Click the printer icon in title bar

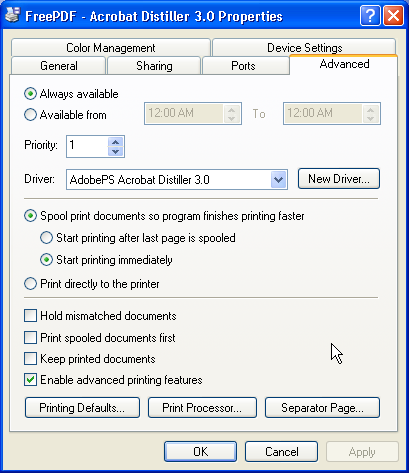click(x=12, y=15)
